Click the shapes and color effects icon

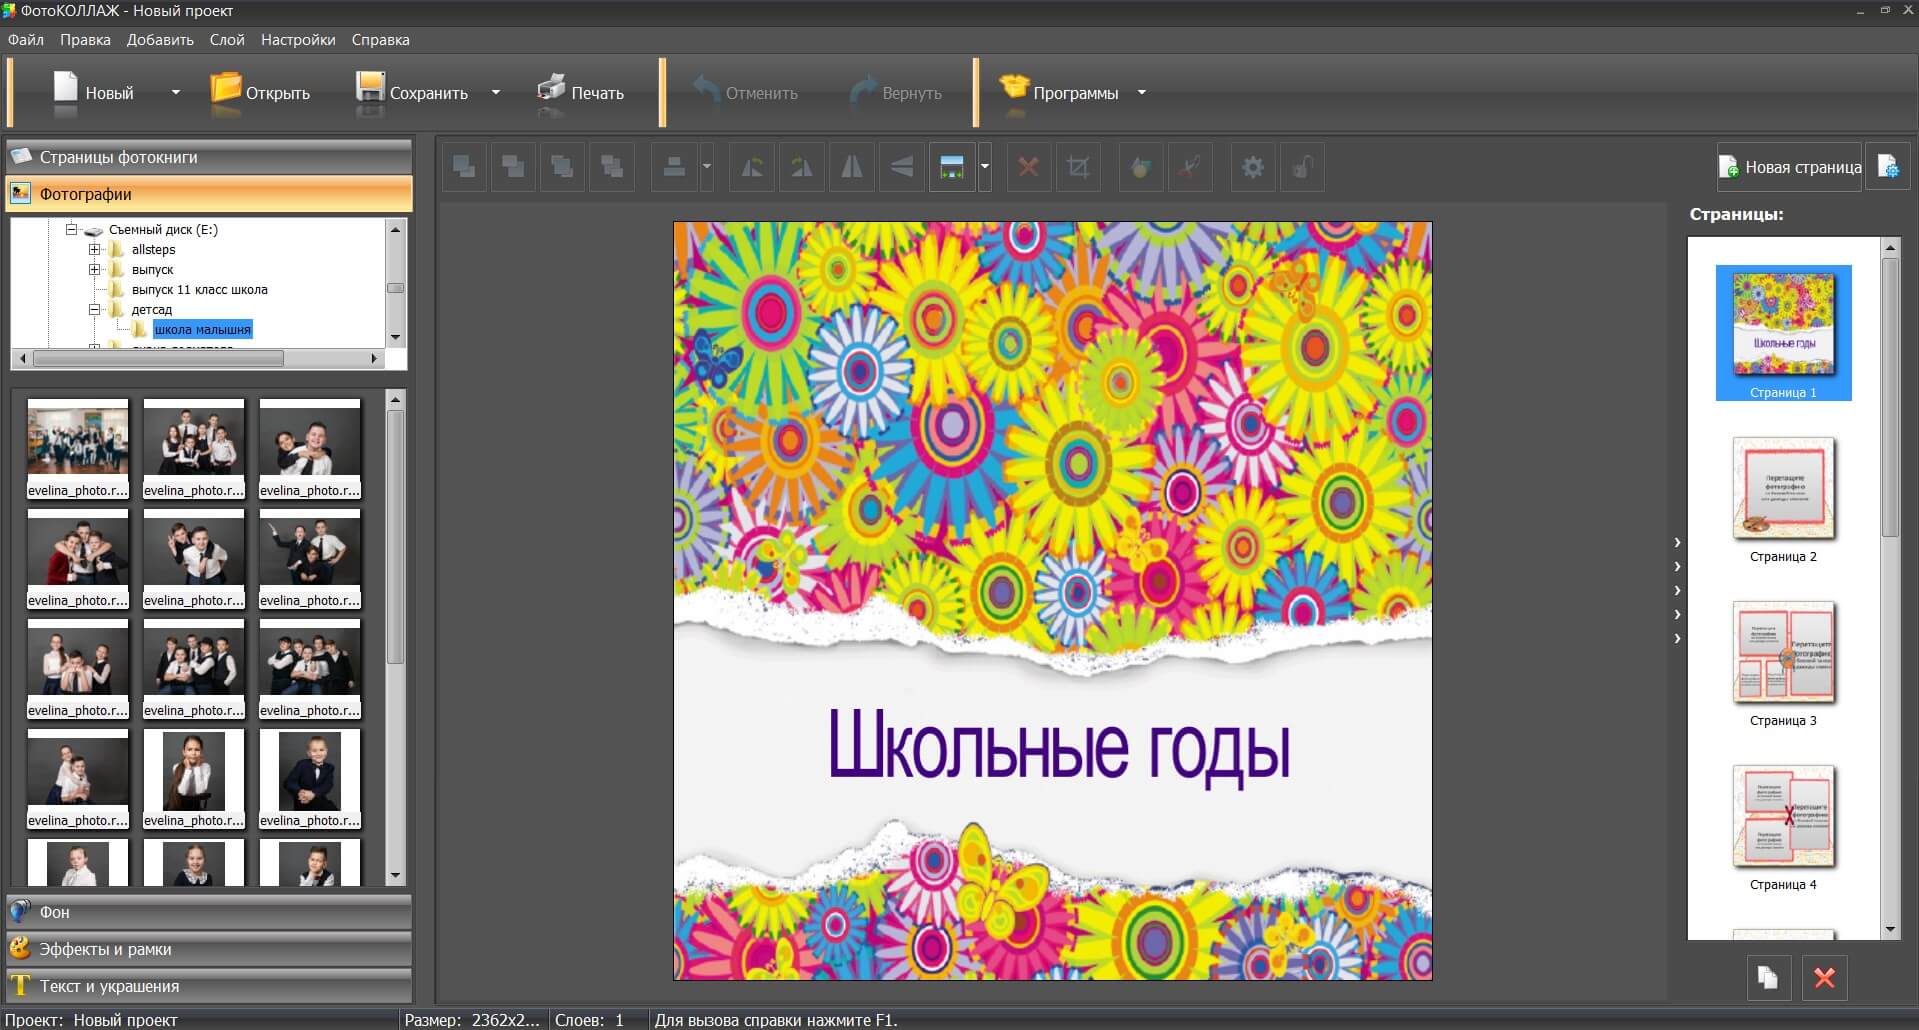(1140, 167)
